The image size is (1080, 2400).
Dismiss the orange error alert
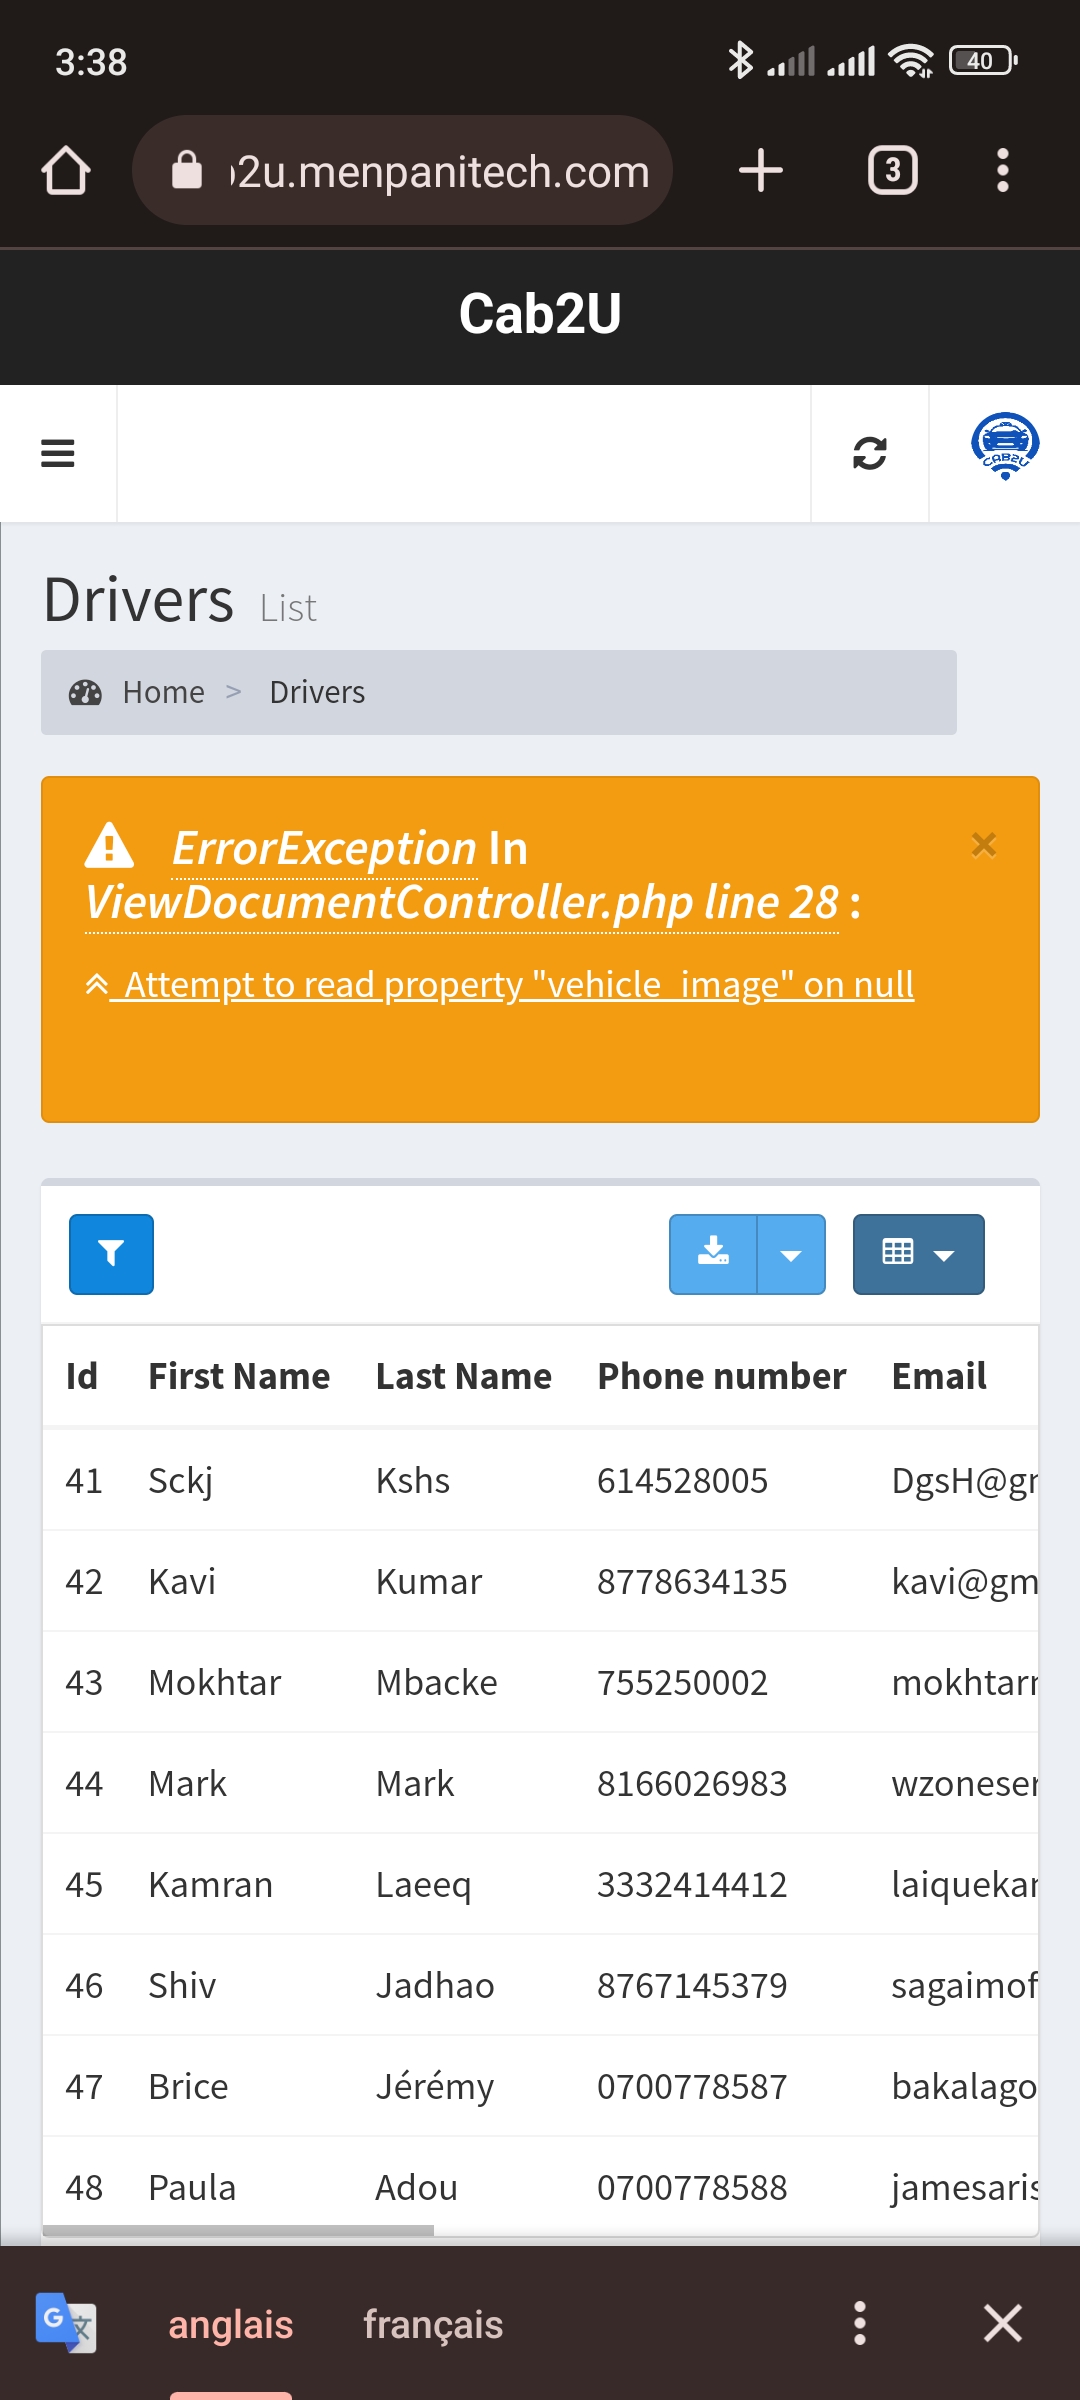click(984, 845)
